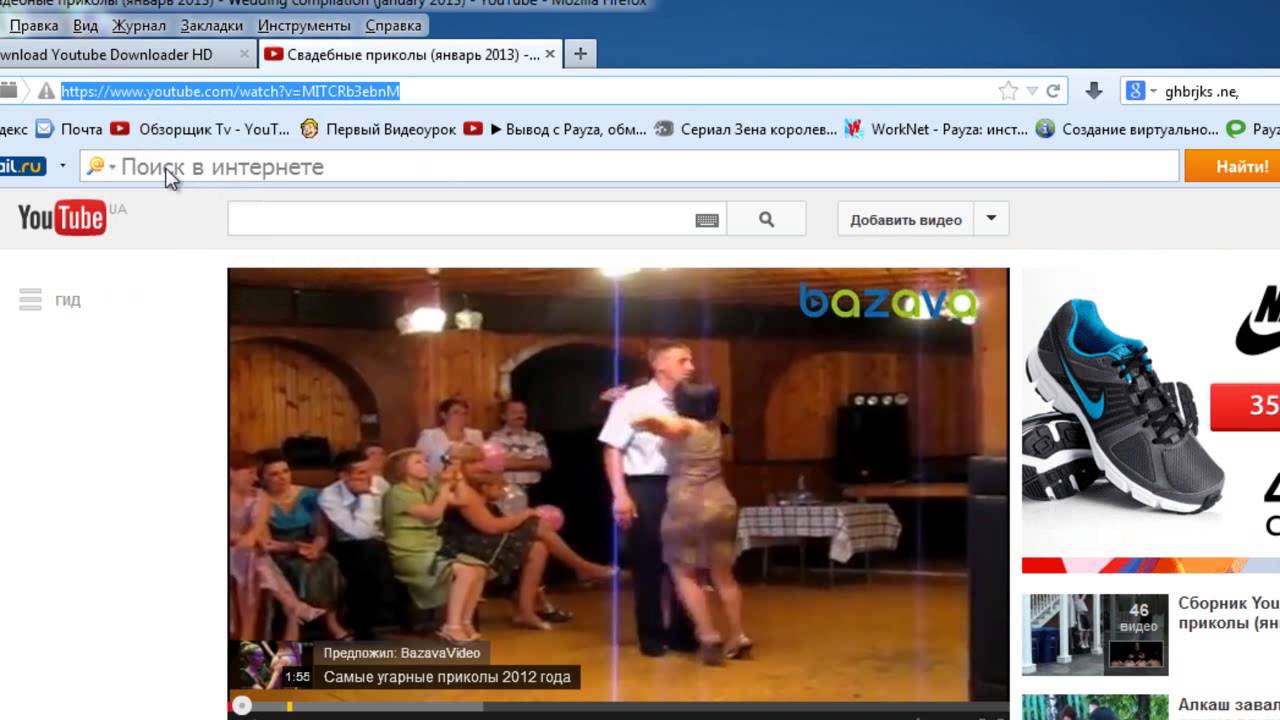Click the selected URL in the address bar

click(x=230, y=91)
